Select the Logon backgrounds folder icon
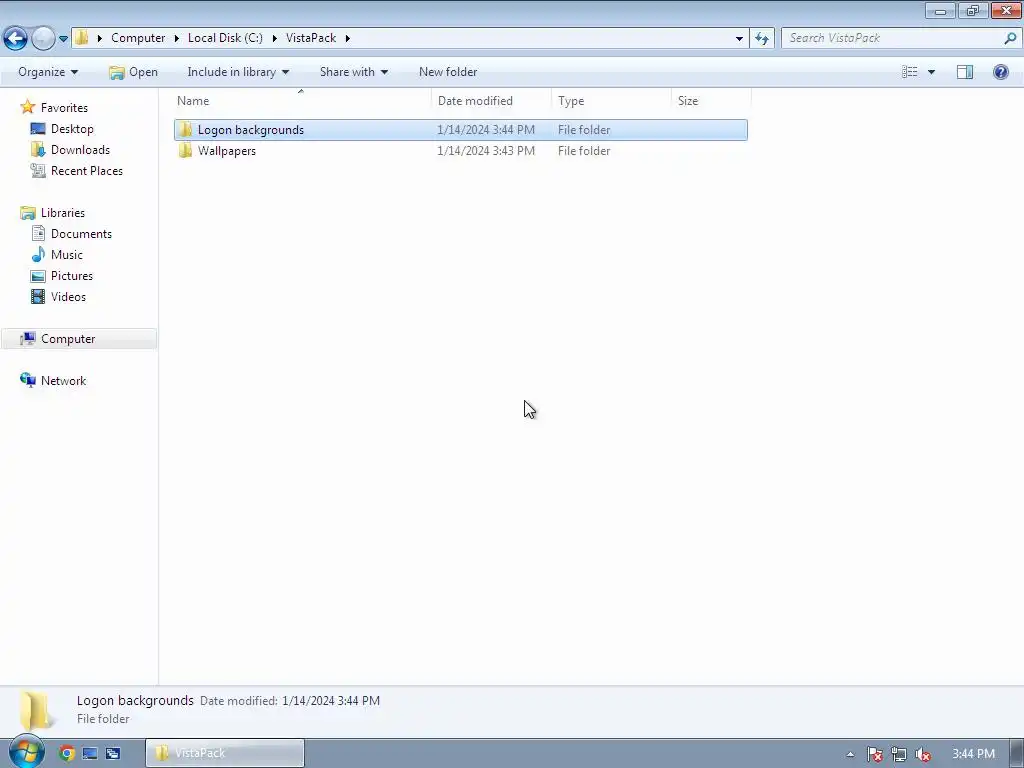The image size is (1024, 768). 185,129
